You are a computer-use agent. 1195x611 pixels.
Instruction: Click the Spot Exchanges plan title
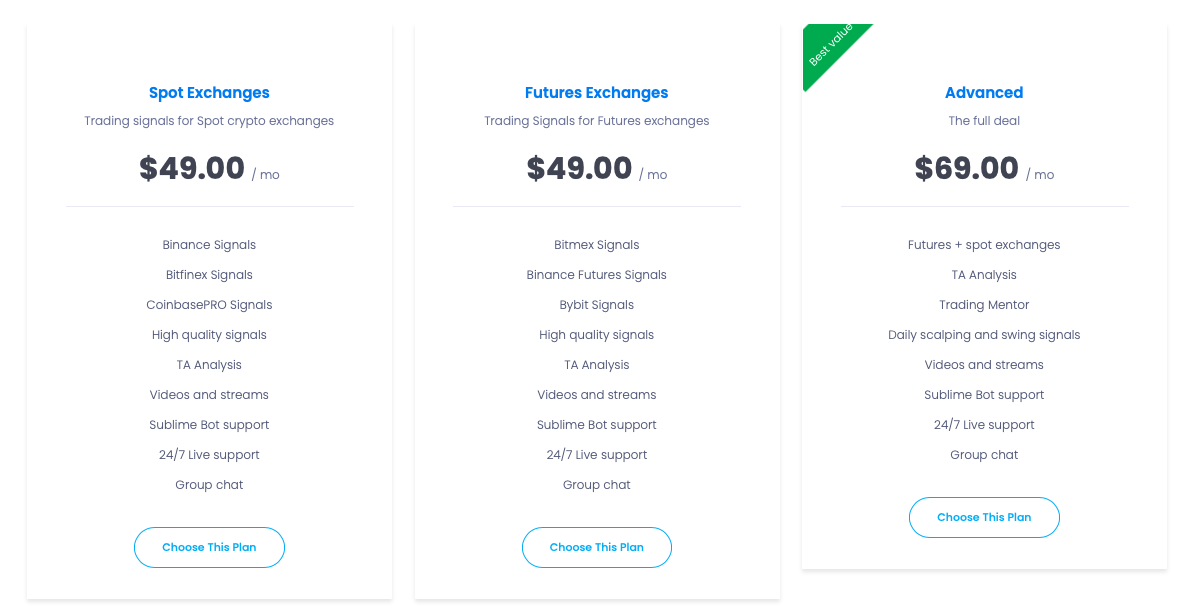[x=209, y=93]
